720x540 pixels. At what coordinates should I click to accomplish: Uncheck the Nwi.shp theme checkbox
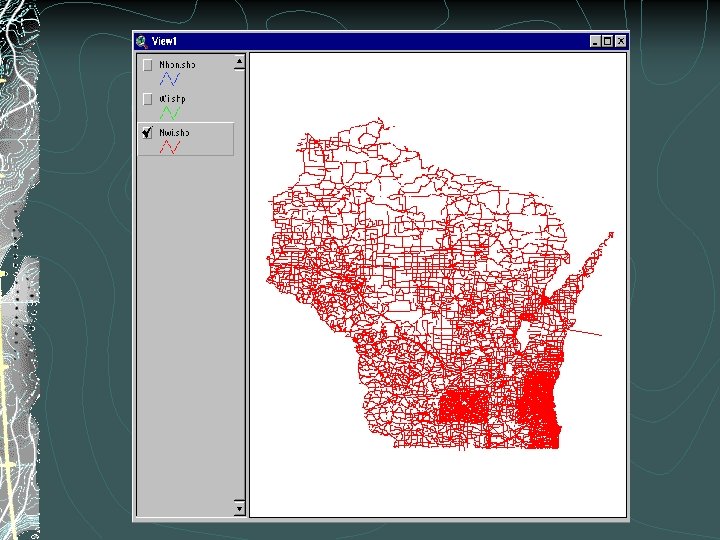(x=147, y=133)
